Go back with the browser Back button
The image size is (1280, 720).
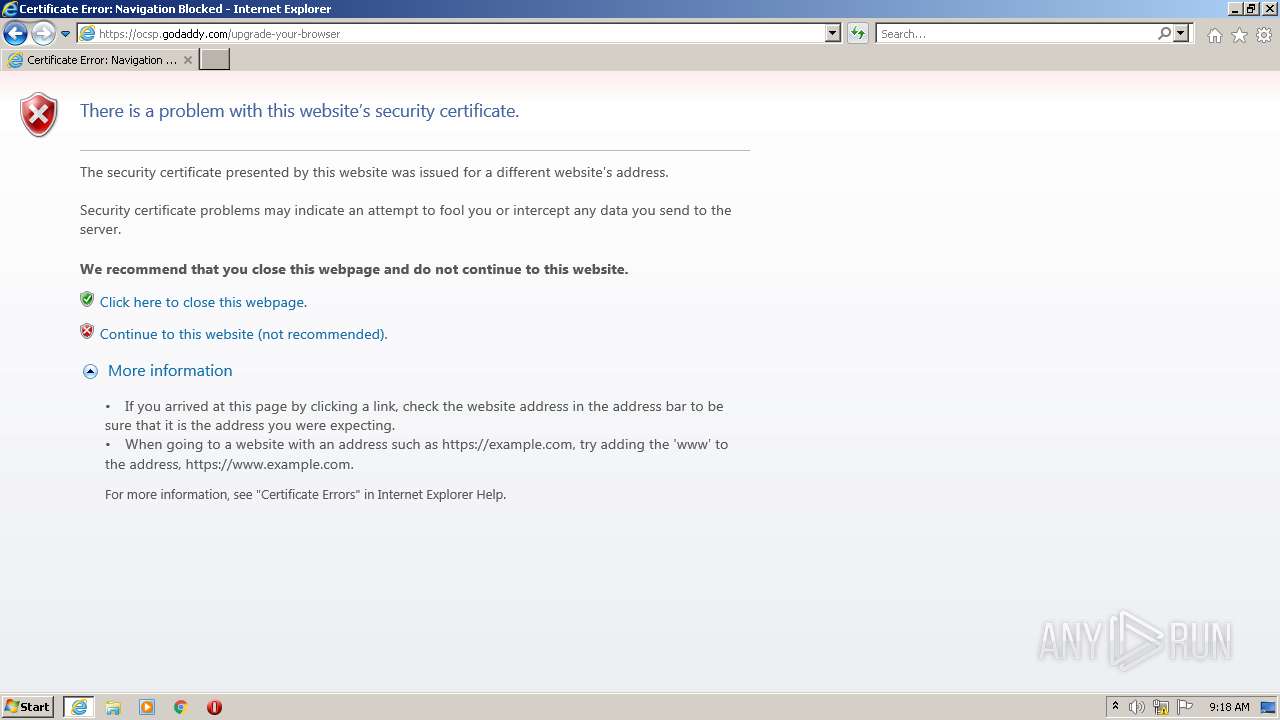pos(15,34)
